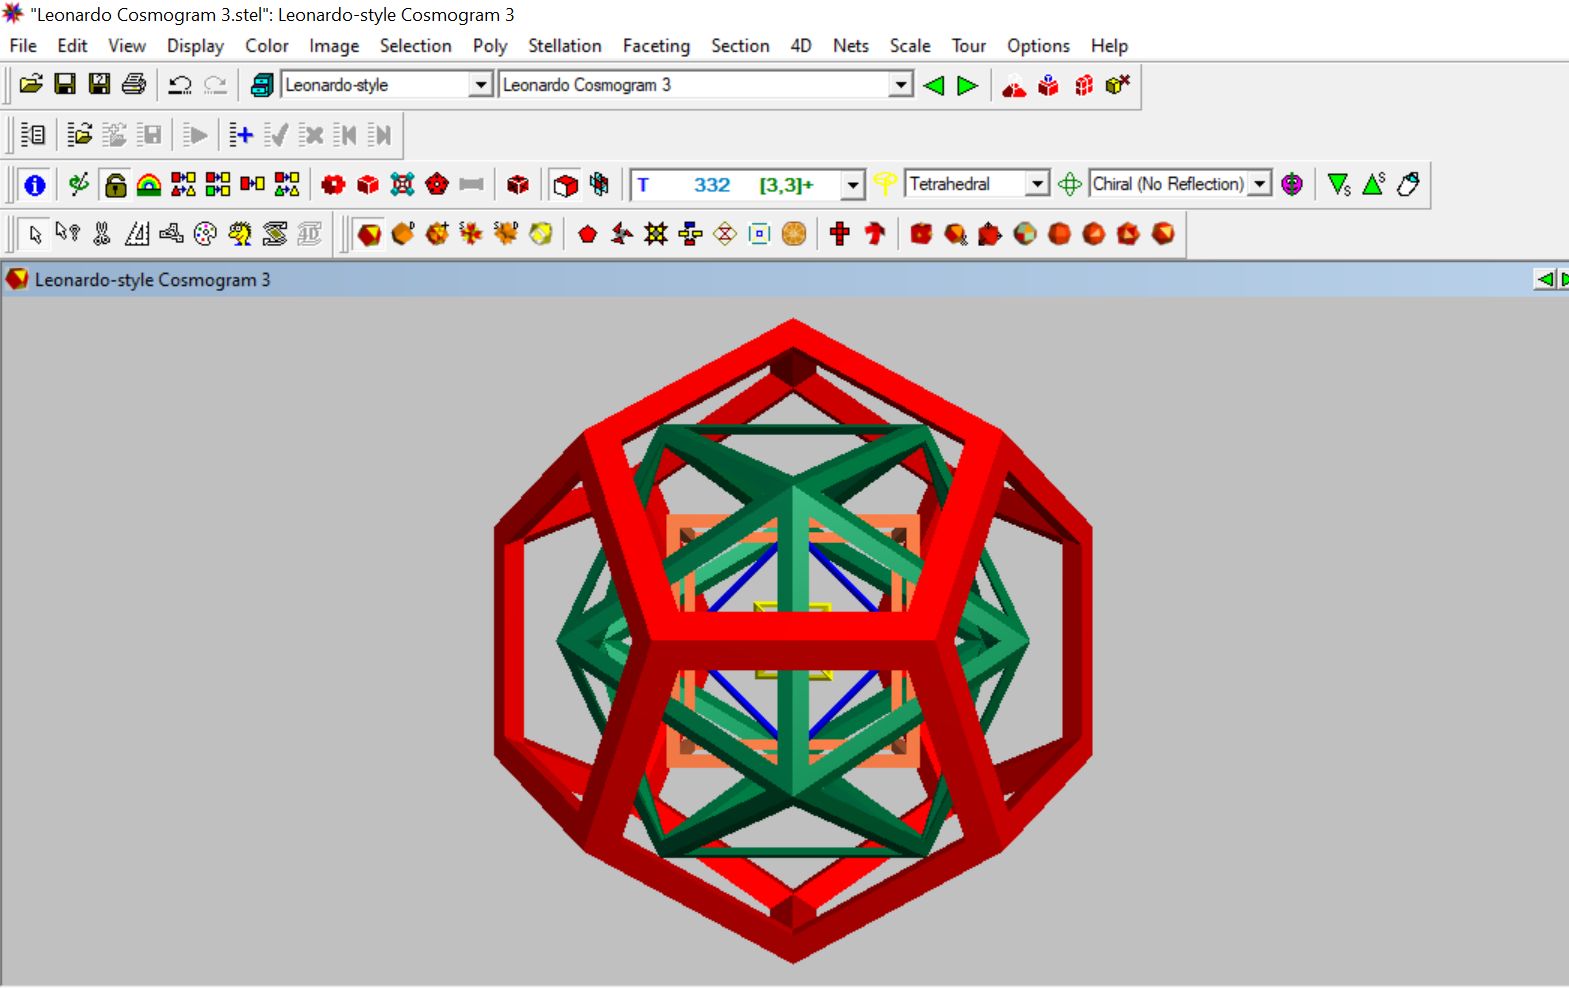Go to previous model with green left arrow
Image resolution: width=1569 pixels, height=988 pixels.
(933, 85)
